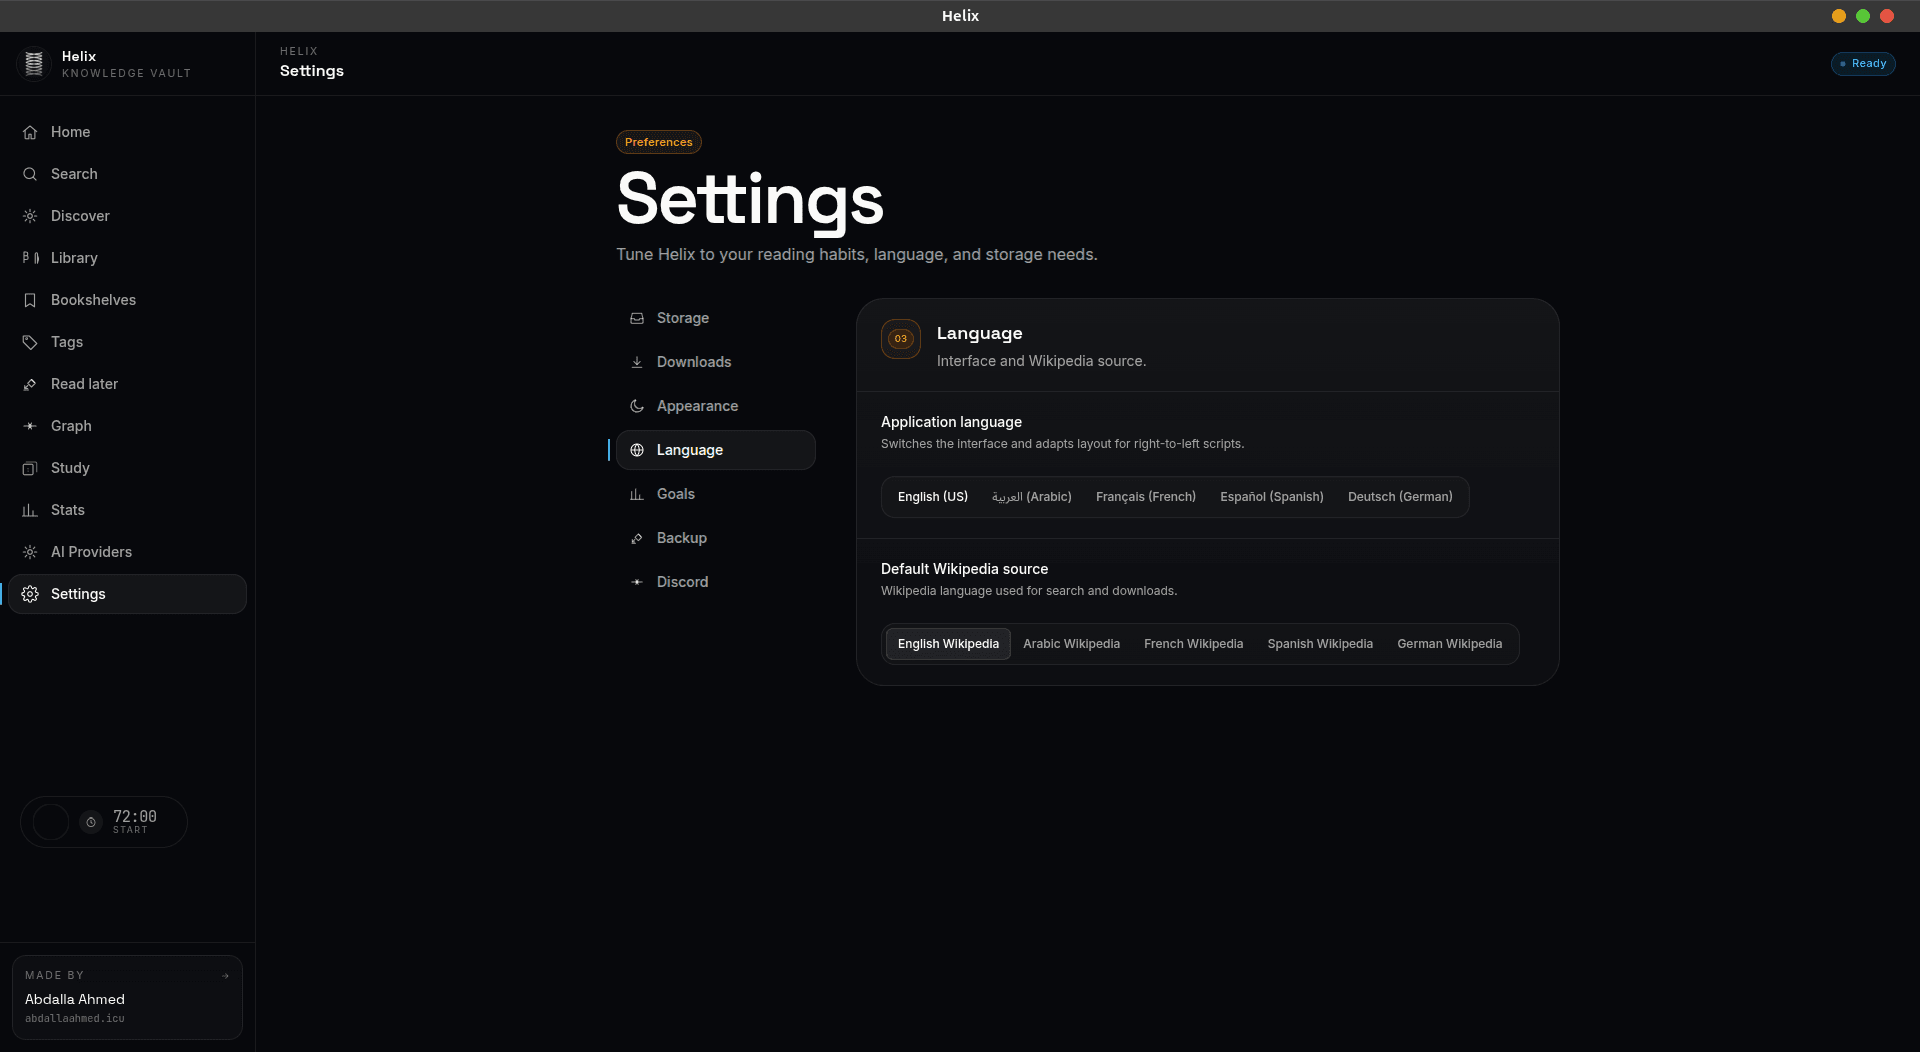This screenshot has height=1052, width=1920.
Task: Open the Study icon in the sidebar
Action: tap(30, 468)
